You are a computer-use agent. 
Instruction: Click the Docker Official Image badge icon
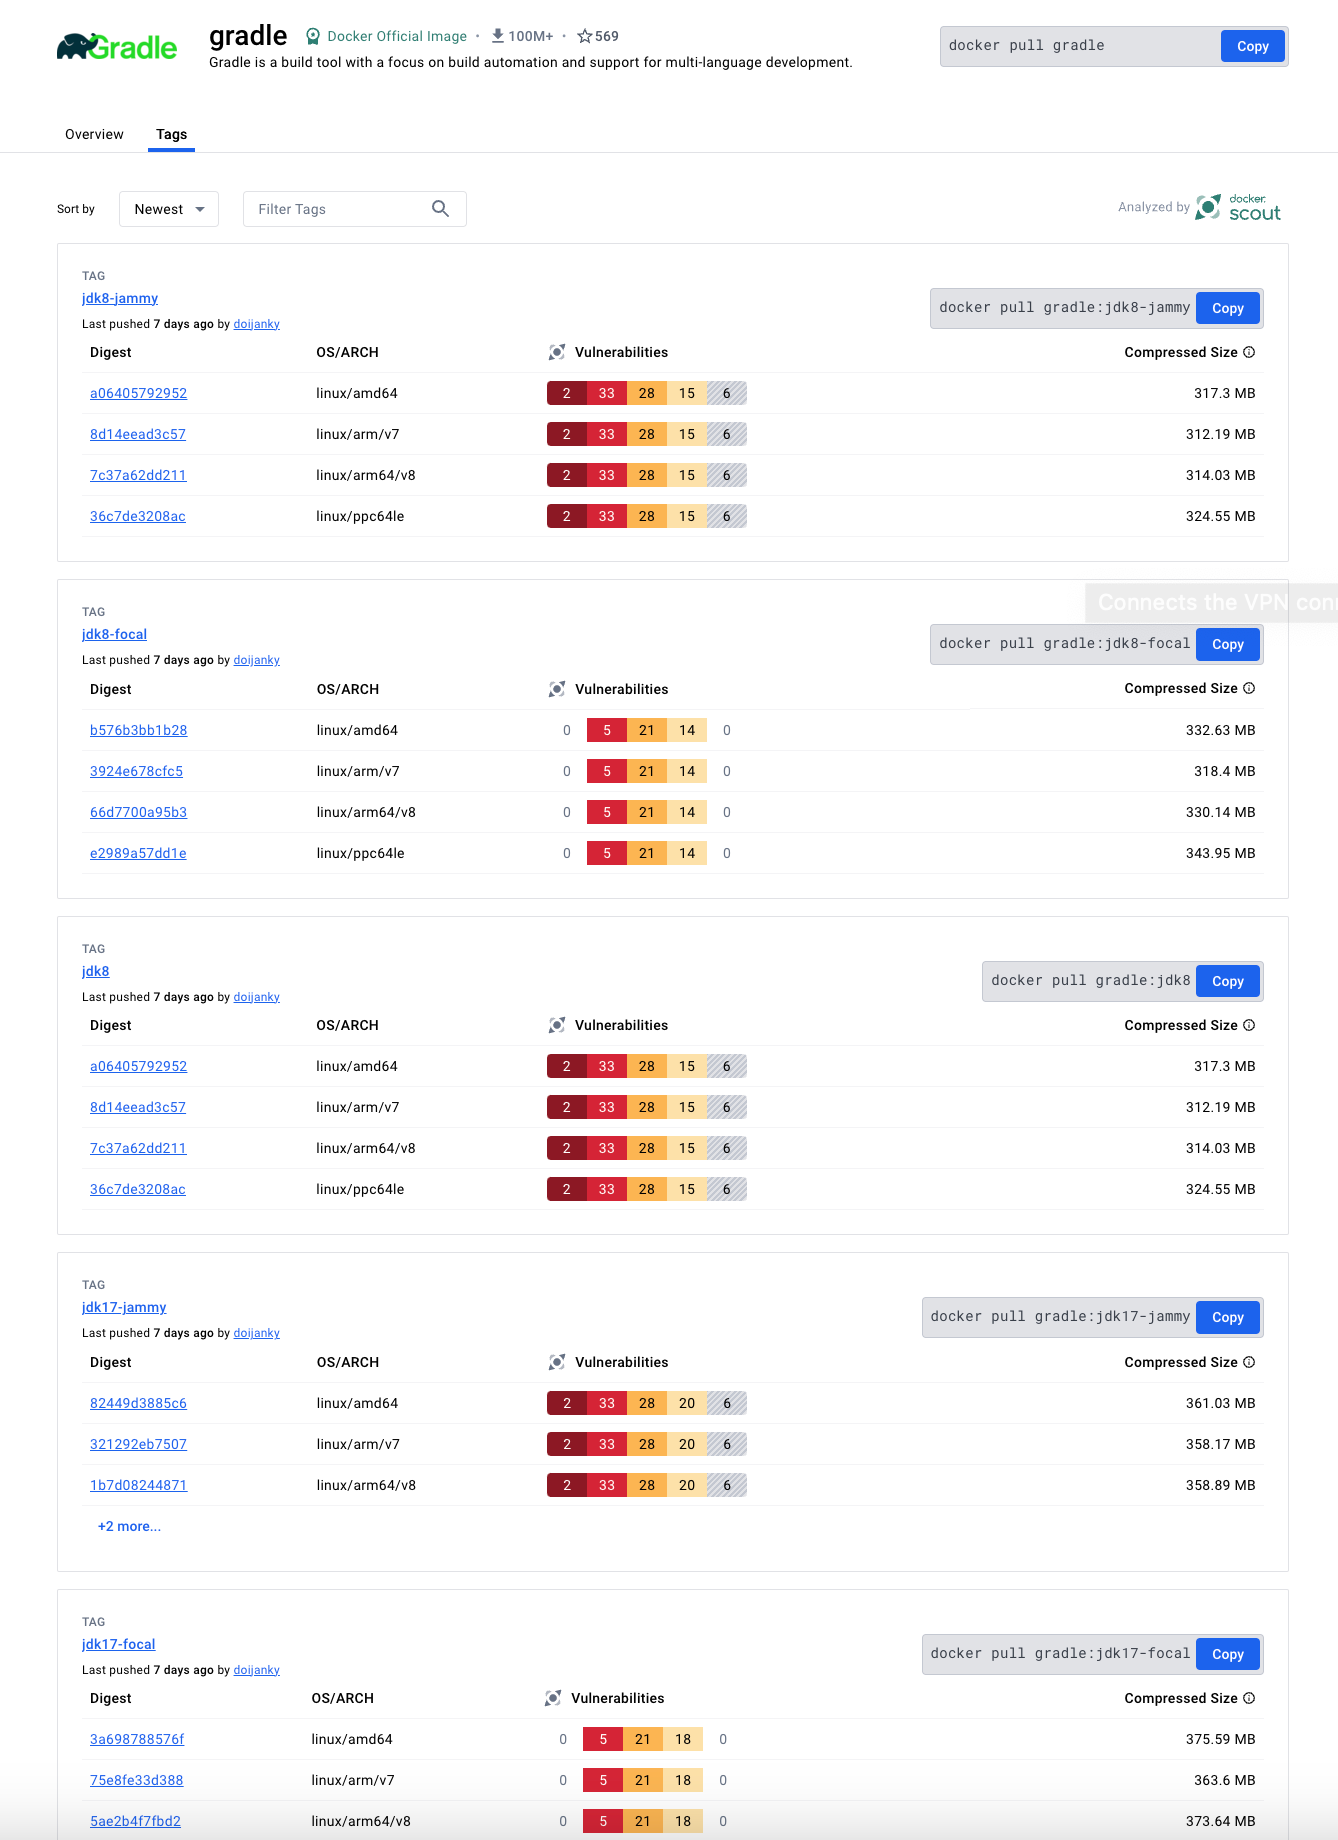tap(313, 36)
